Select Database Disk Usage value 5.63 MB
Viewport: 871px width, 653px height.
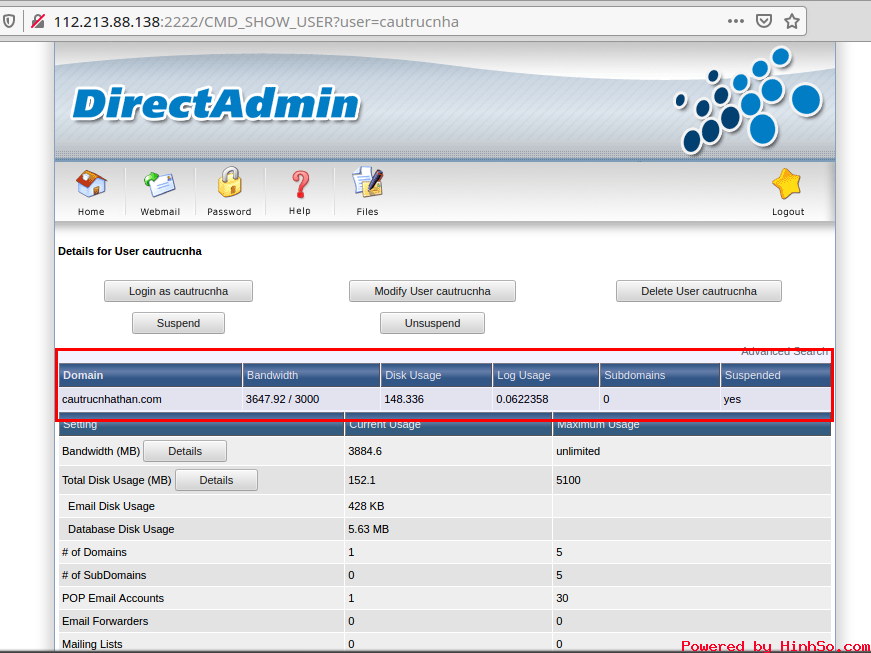pos(368,529)
